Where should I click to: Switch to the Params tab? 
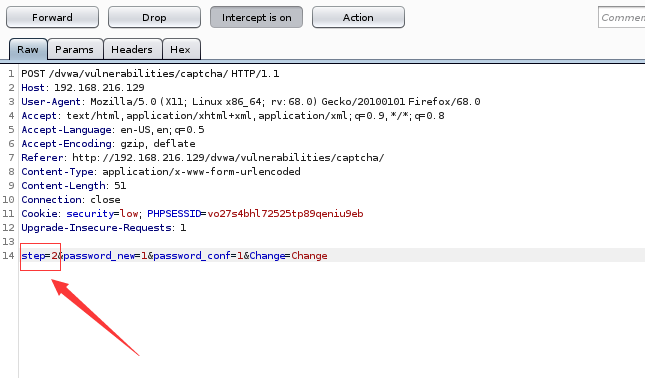[x=75, y=49]
